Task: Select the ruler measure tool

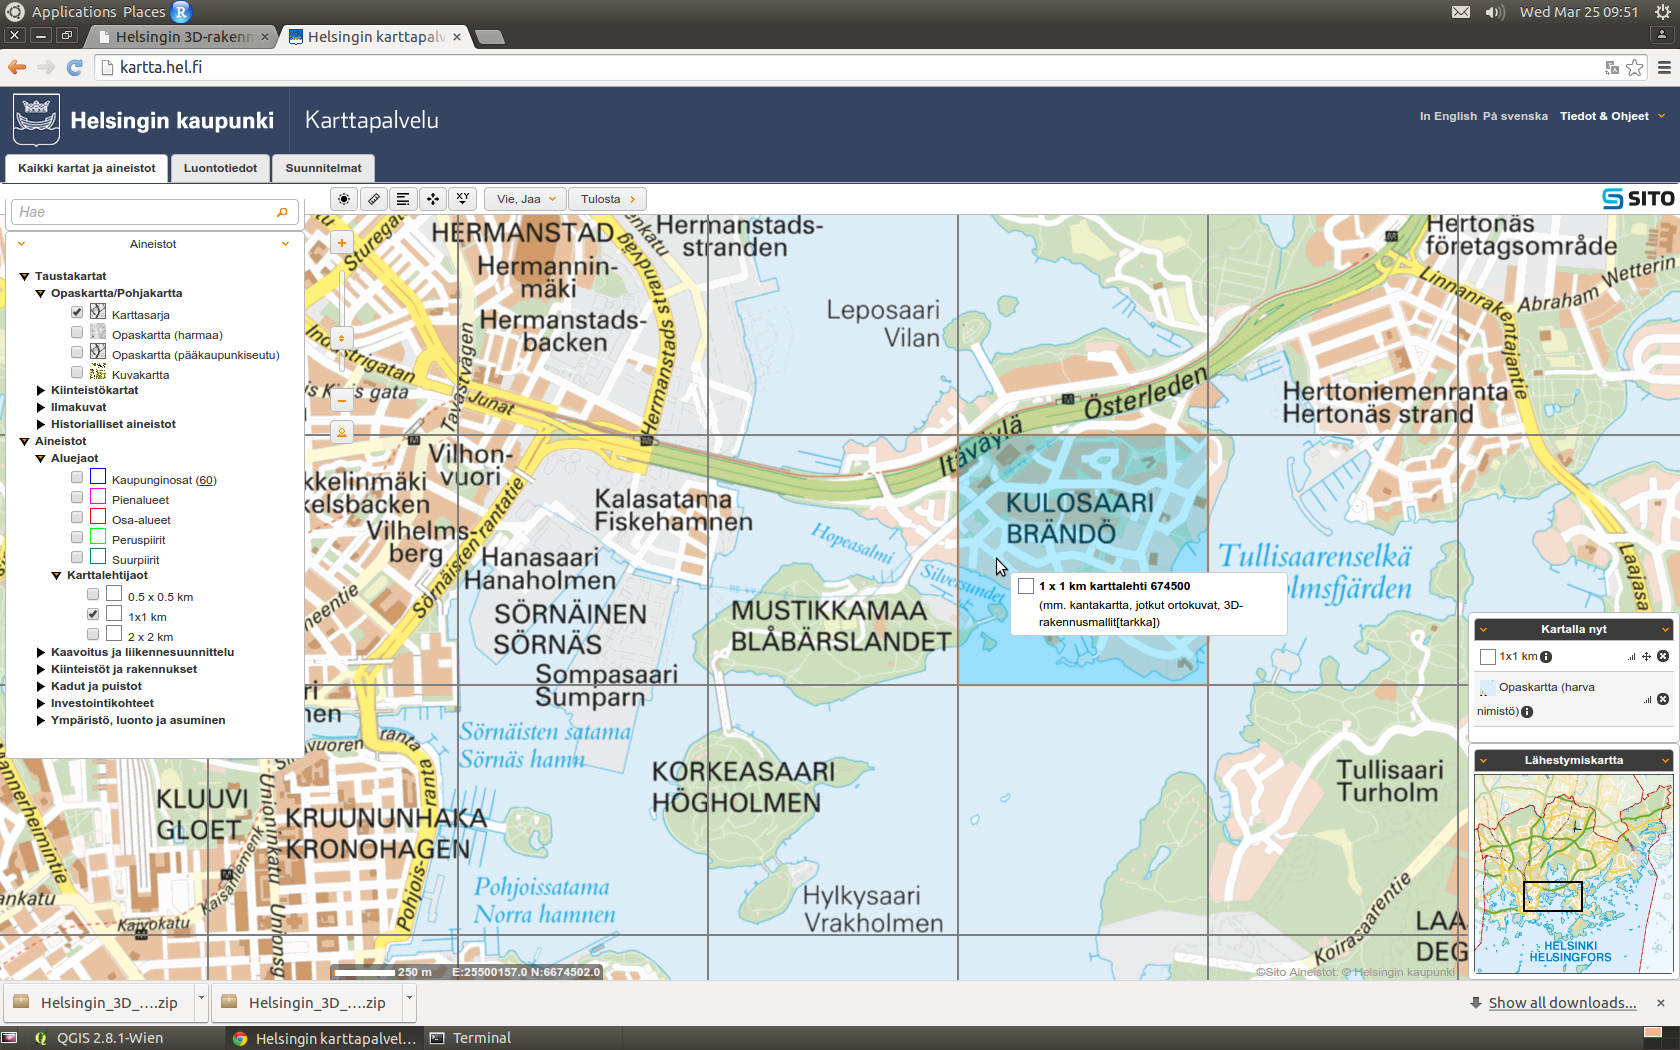Action: 374,199
